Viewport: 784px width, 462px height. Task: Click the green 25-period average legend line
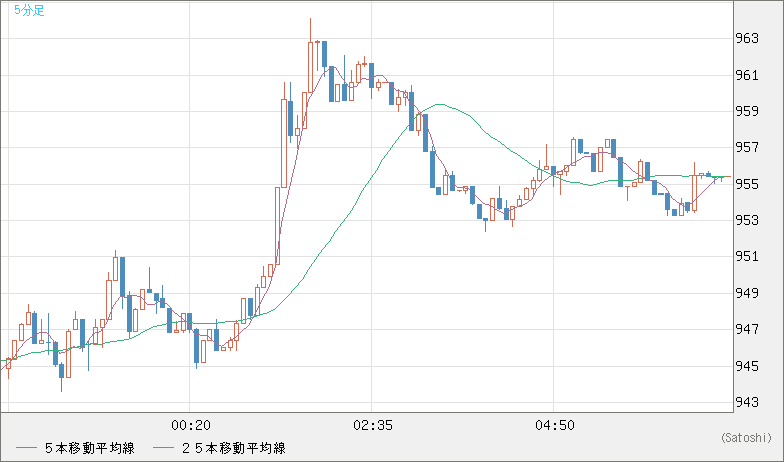[164, 448]
